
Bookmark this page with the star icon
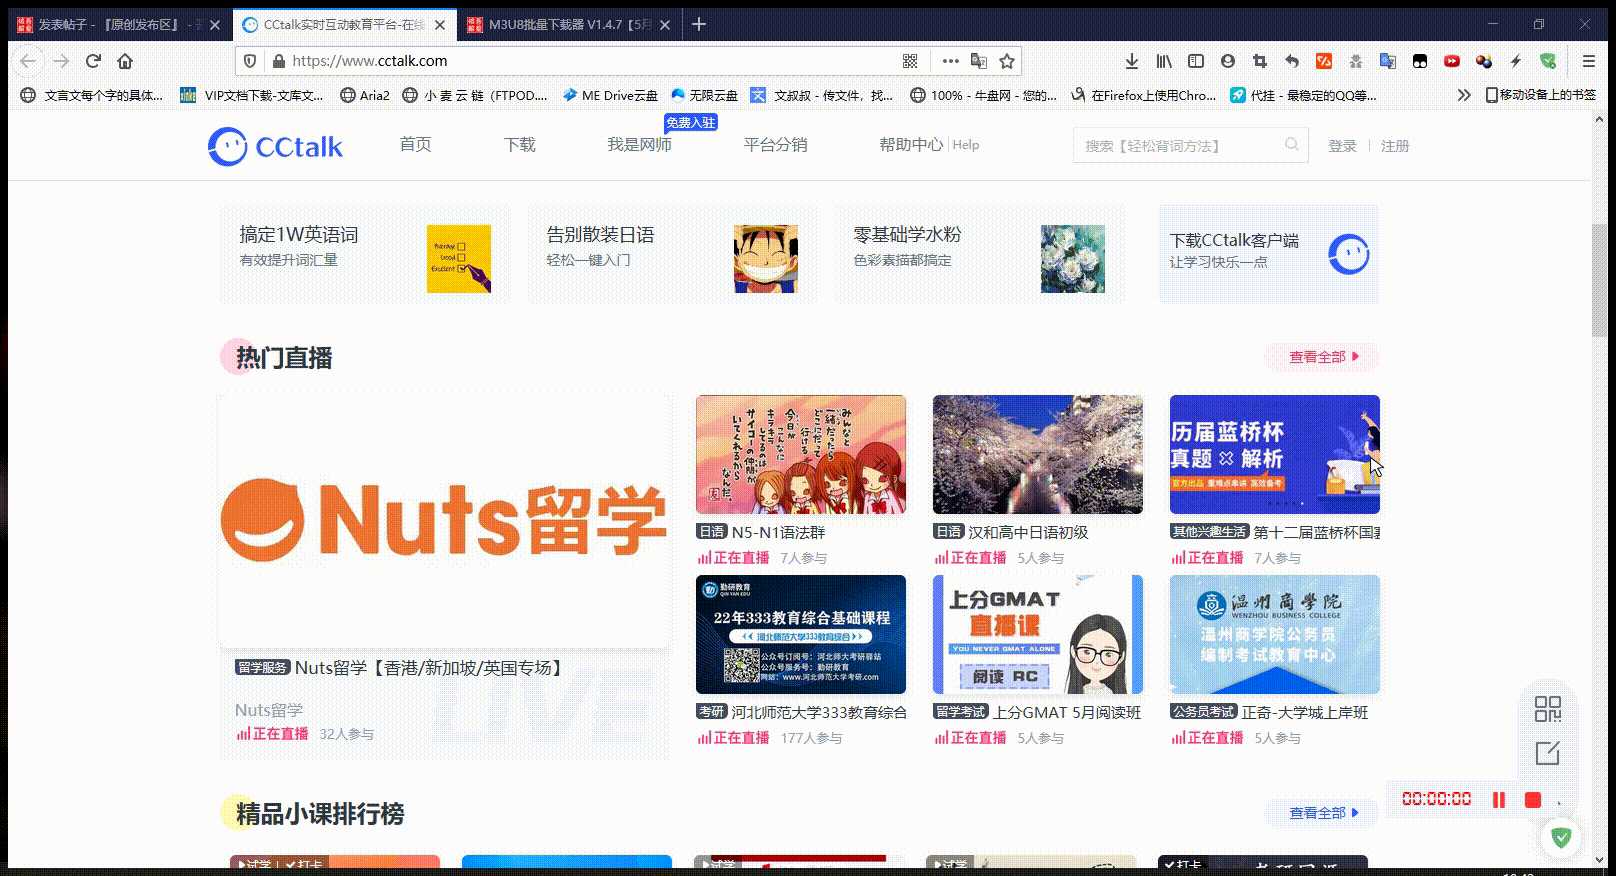coord(1007,61)
